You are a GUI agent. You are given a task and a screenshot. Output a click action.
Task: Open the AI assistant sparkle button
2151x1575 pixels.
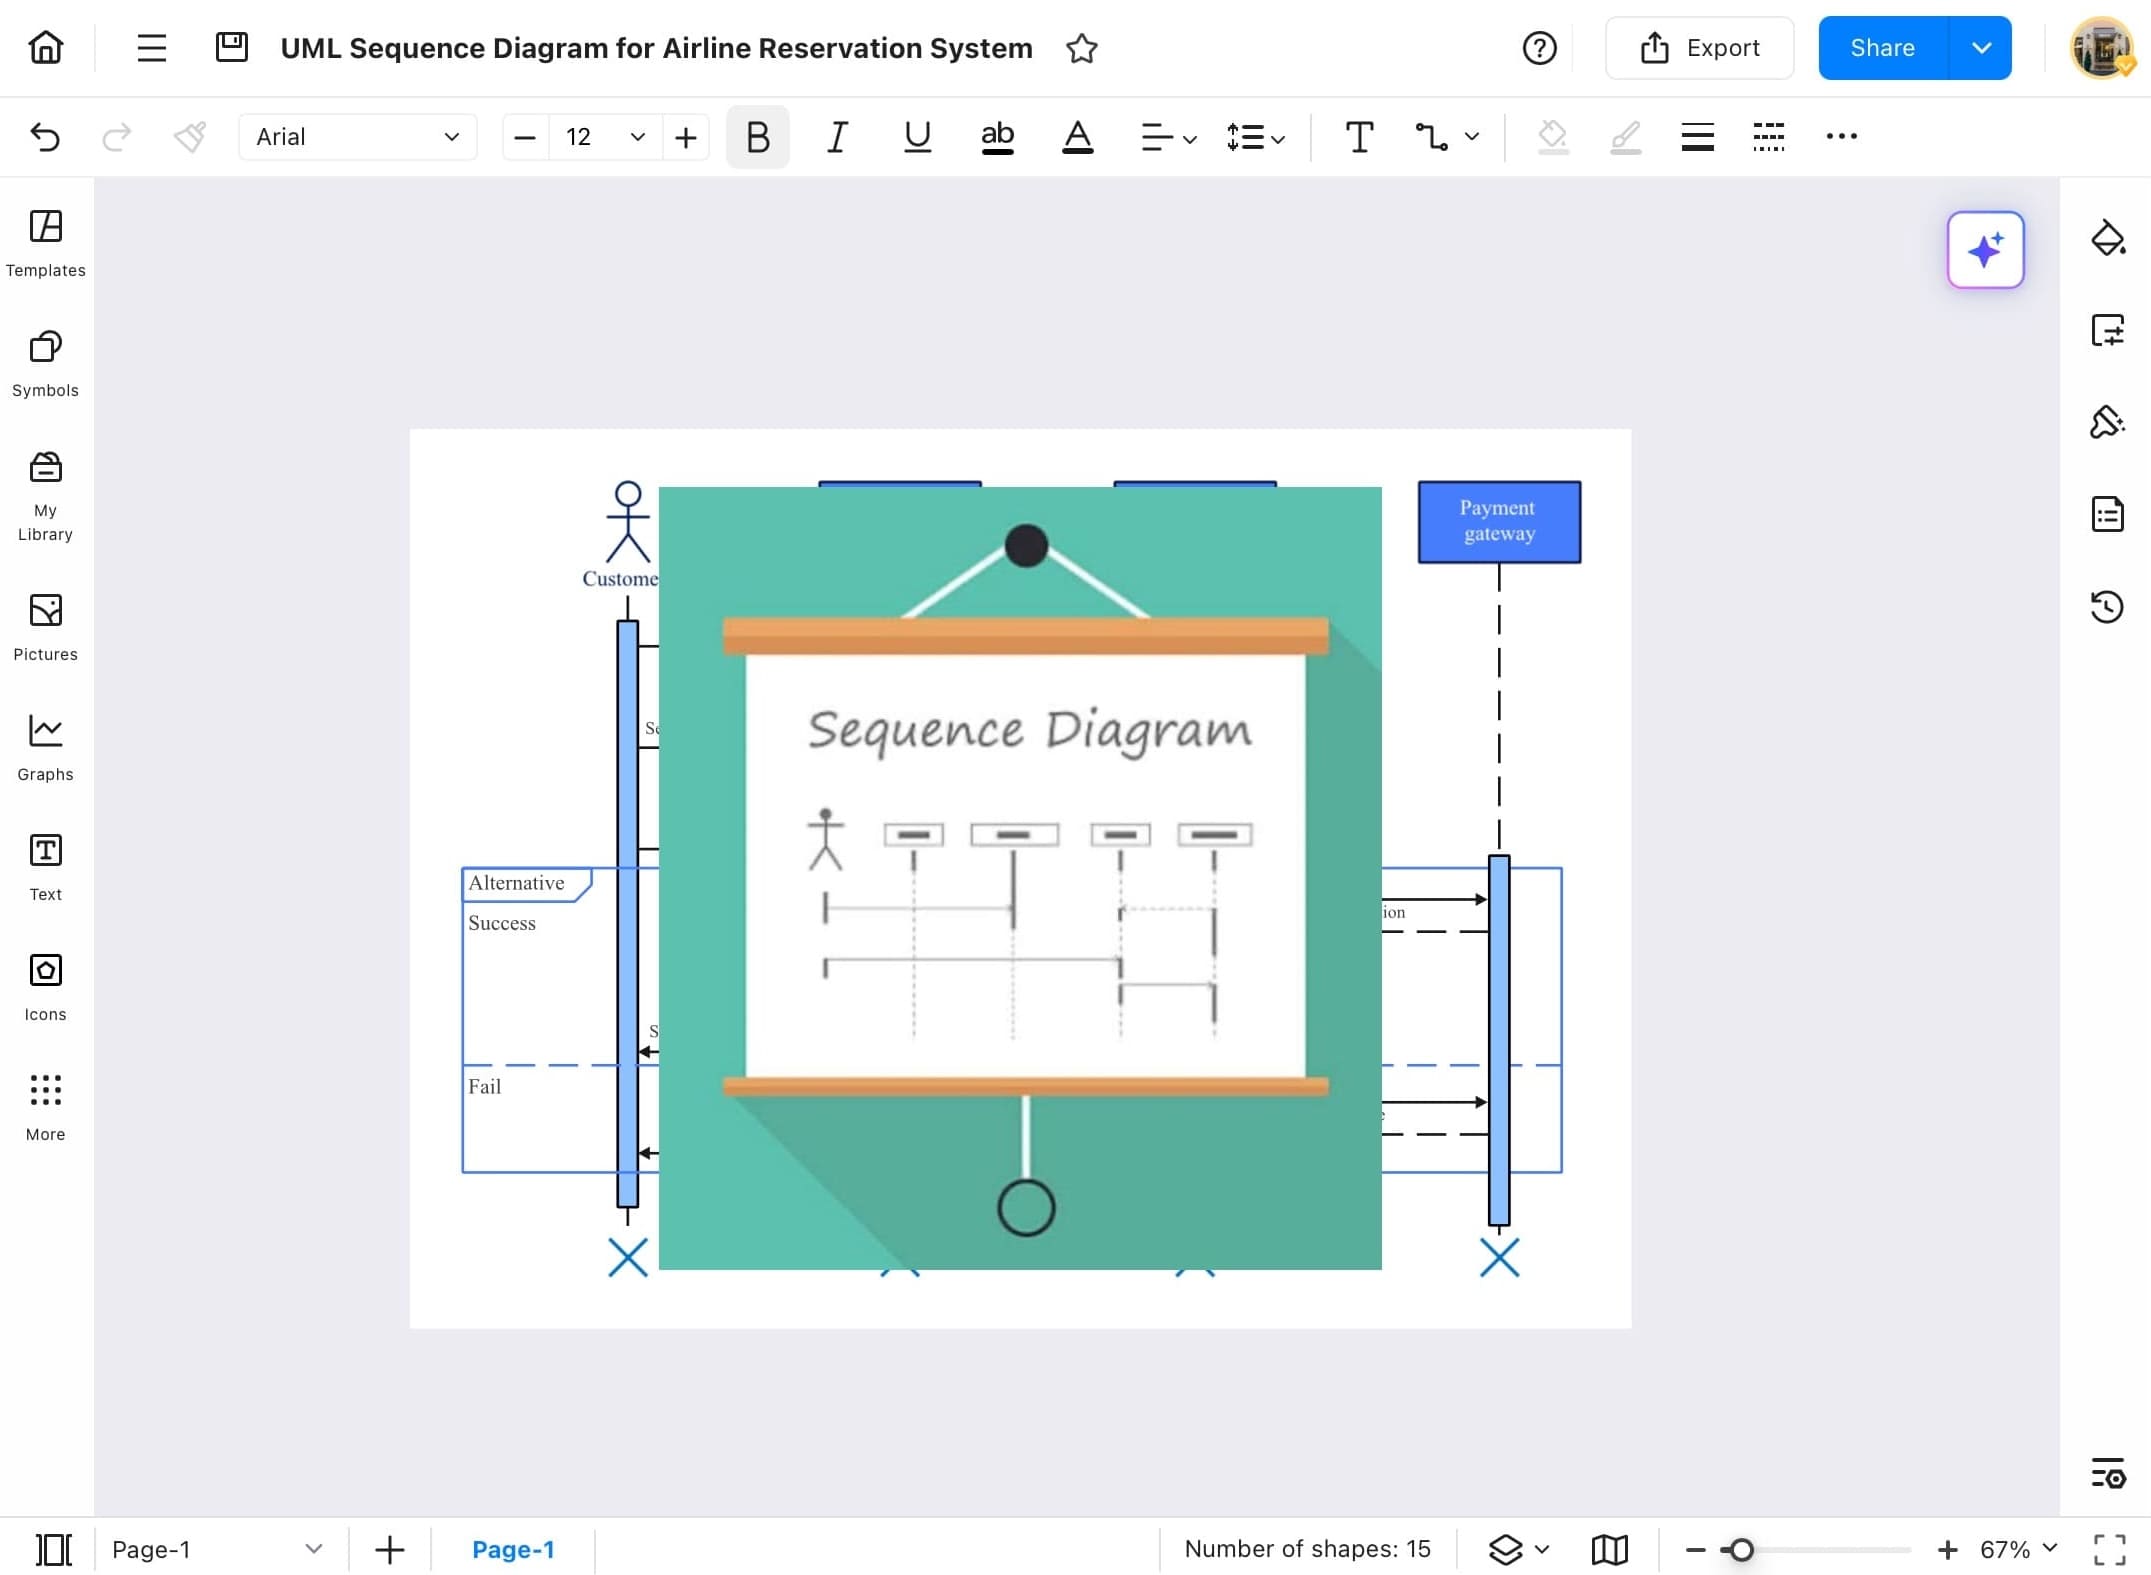[x=1985, y=250]
